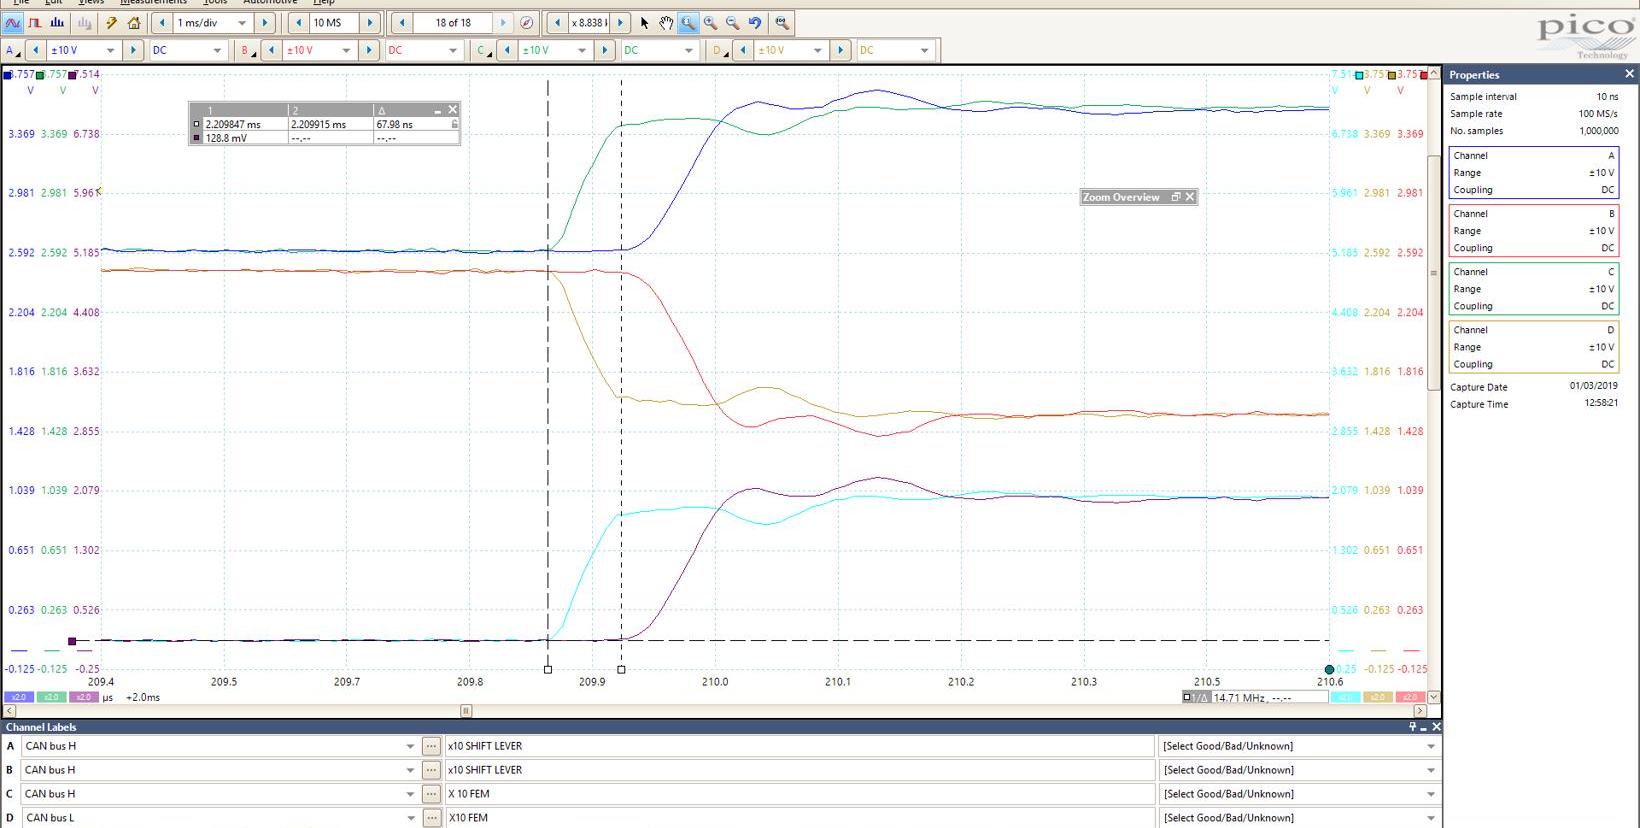
Task: Next timebase arrow right of 1 ms/div
Action: pos(264,23)
